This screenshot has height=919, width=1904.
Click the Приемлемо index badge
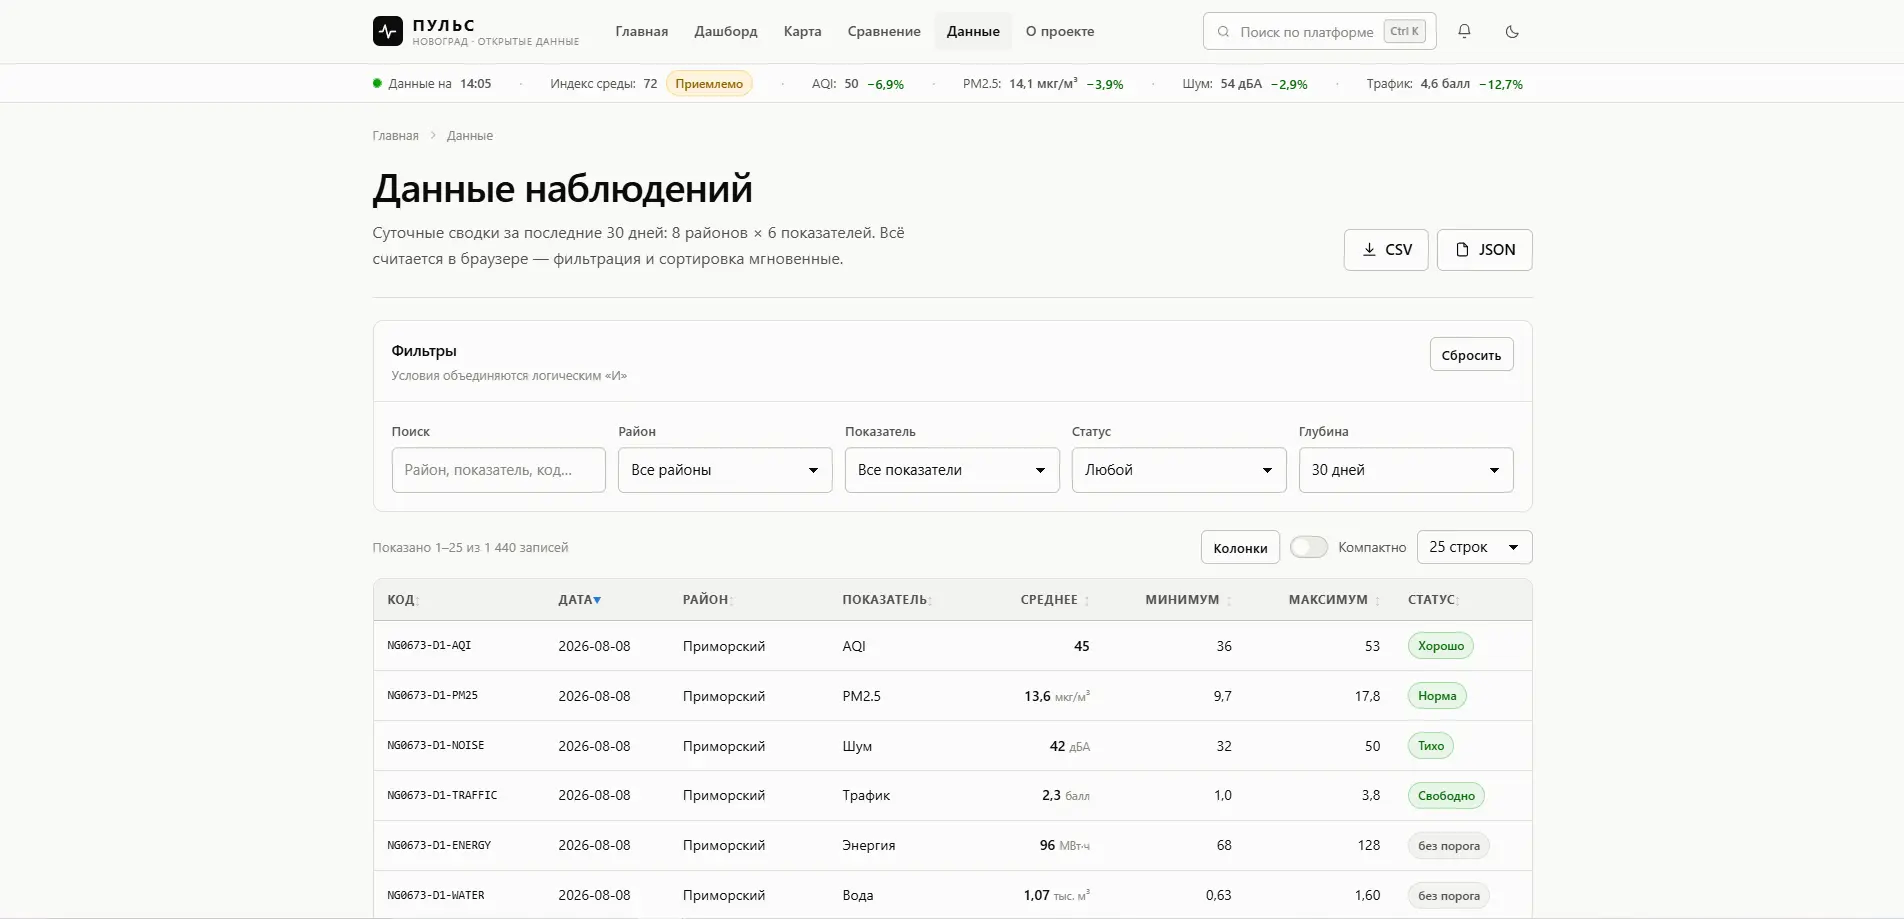(x=709, y=84)
